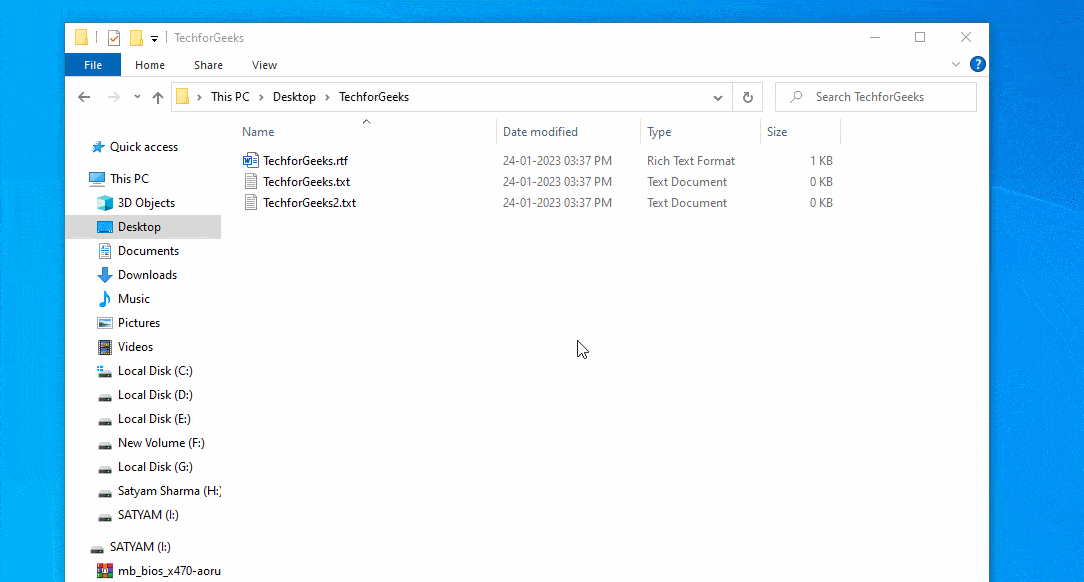Image resolution: width=1084 pixels, height=582 pixels.
Task: Open Local Disk (G:) in the sidebar
Action: coord(155,467)
